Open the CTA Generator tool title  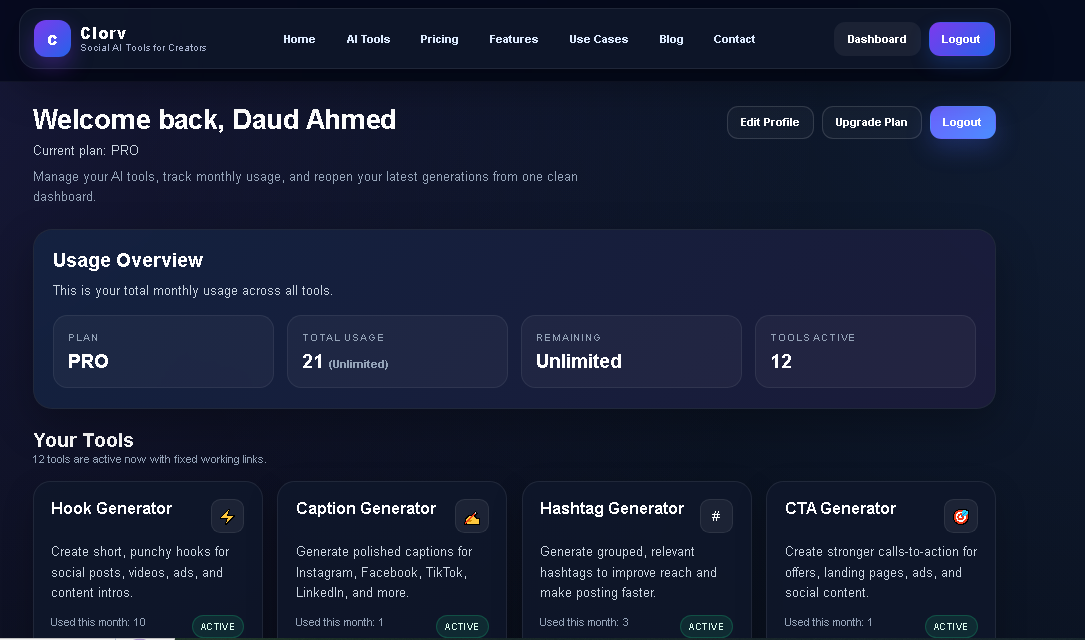click(x=840, y=509)
